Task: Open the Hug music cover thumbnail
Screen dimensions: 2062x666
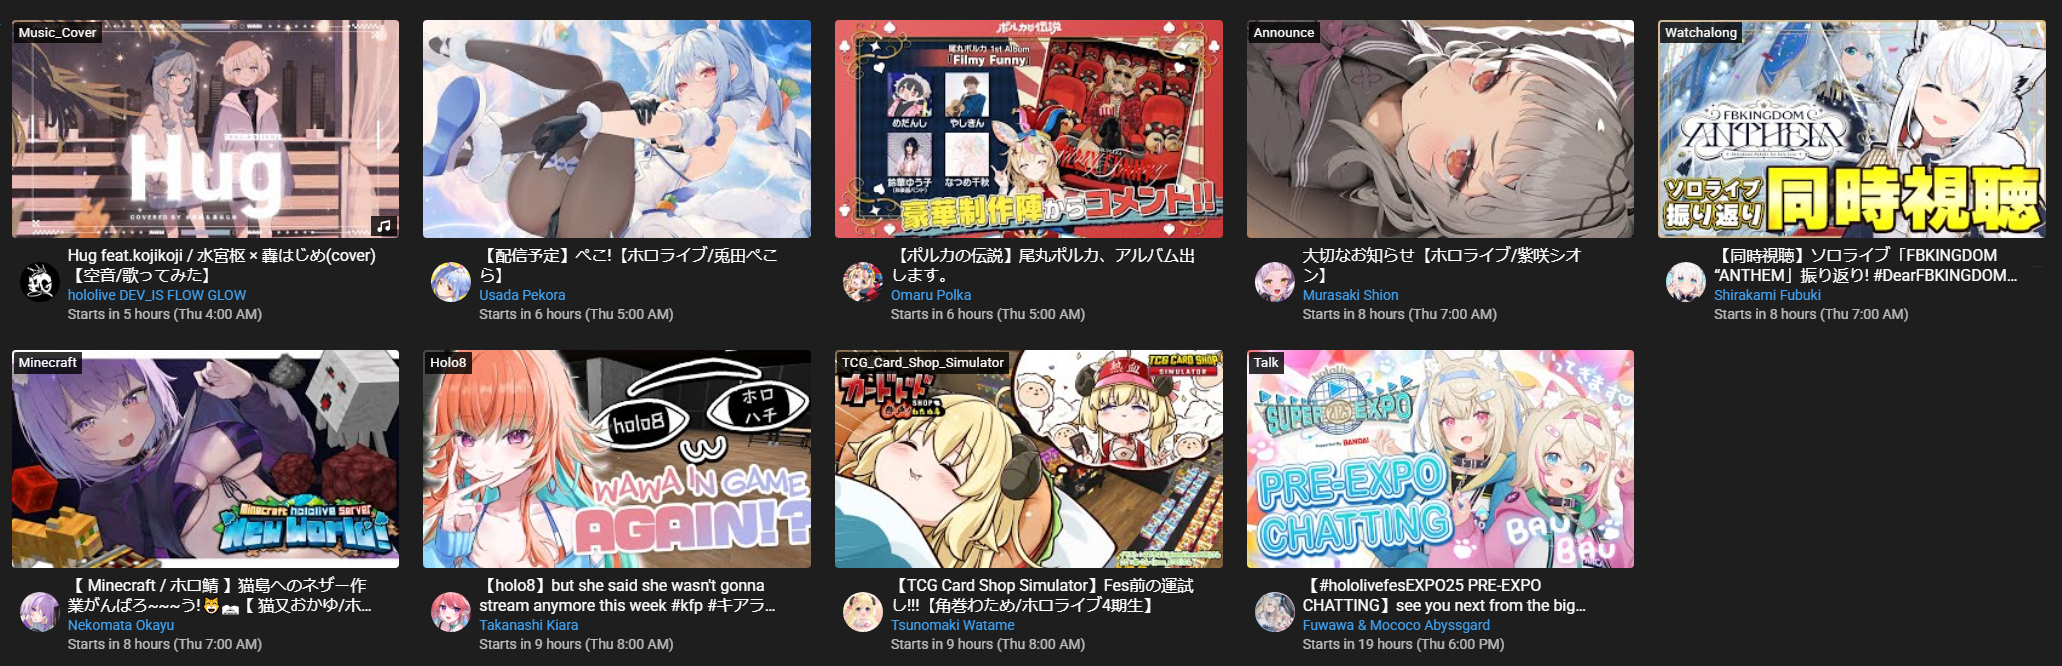Action: click(205, 129)
